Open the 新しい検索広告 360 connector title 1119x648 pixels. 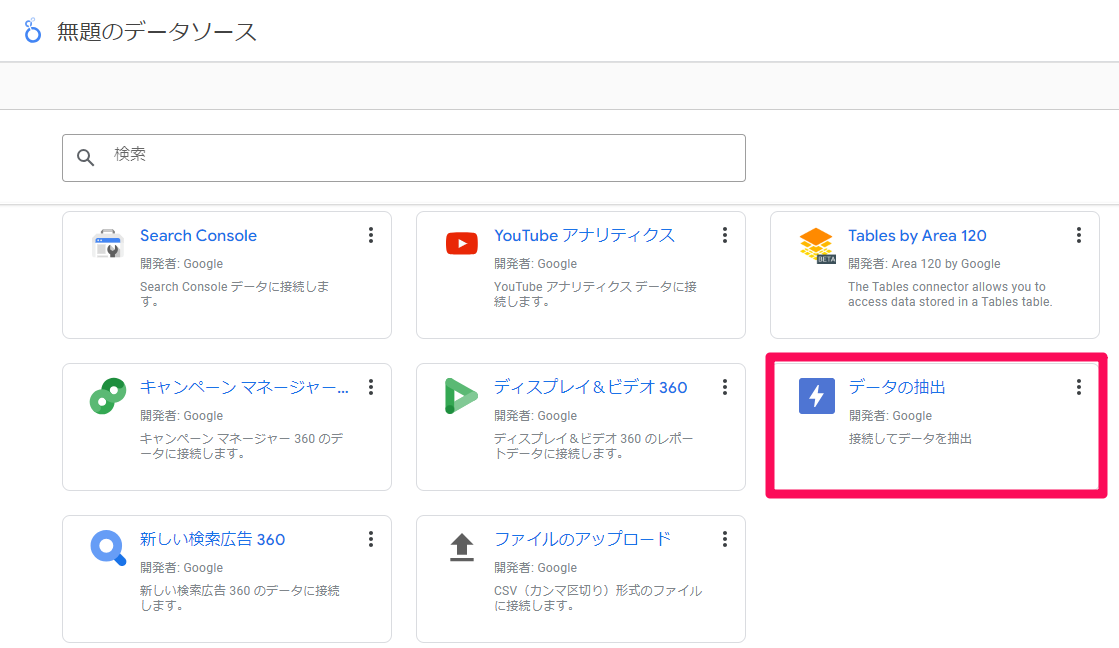tap(213, 540)
